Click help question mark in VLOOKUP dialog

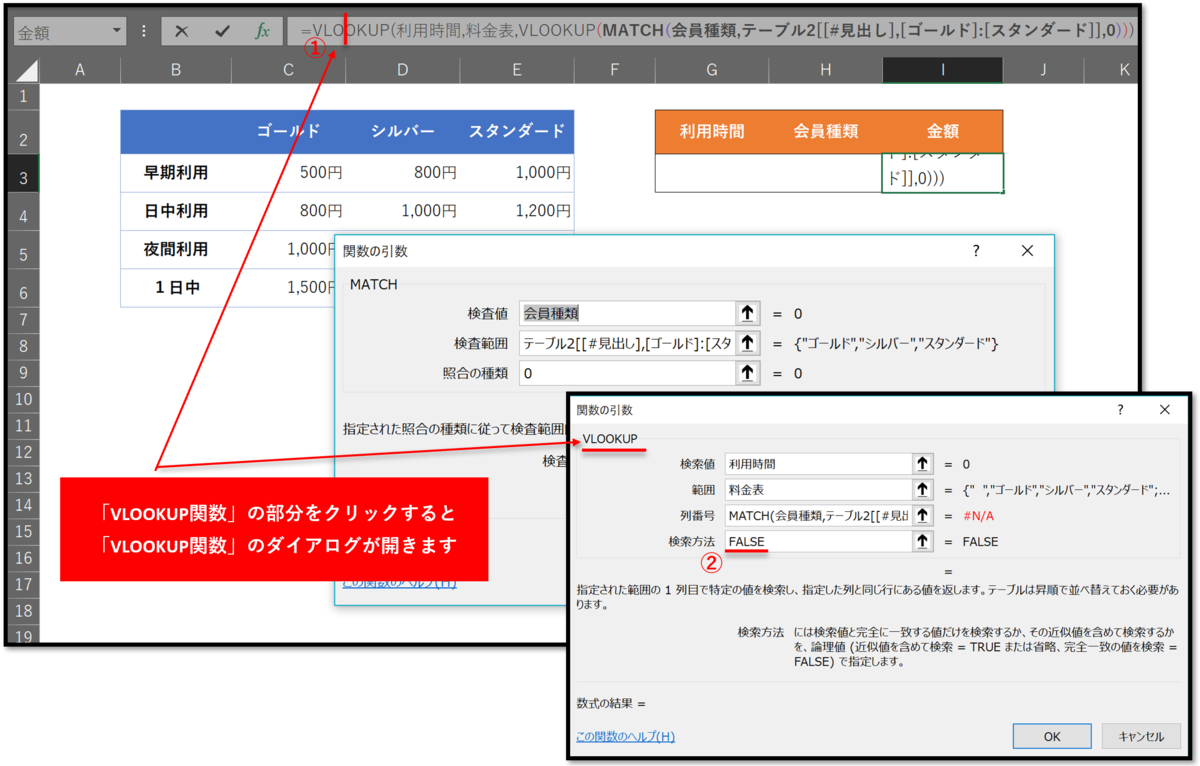(x=1121, y=410)
